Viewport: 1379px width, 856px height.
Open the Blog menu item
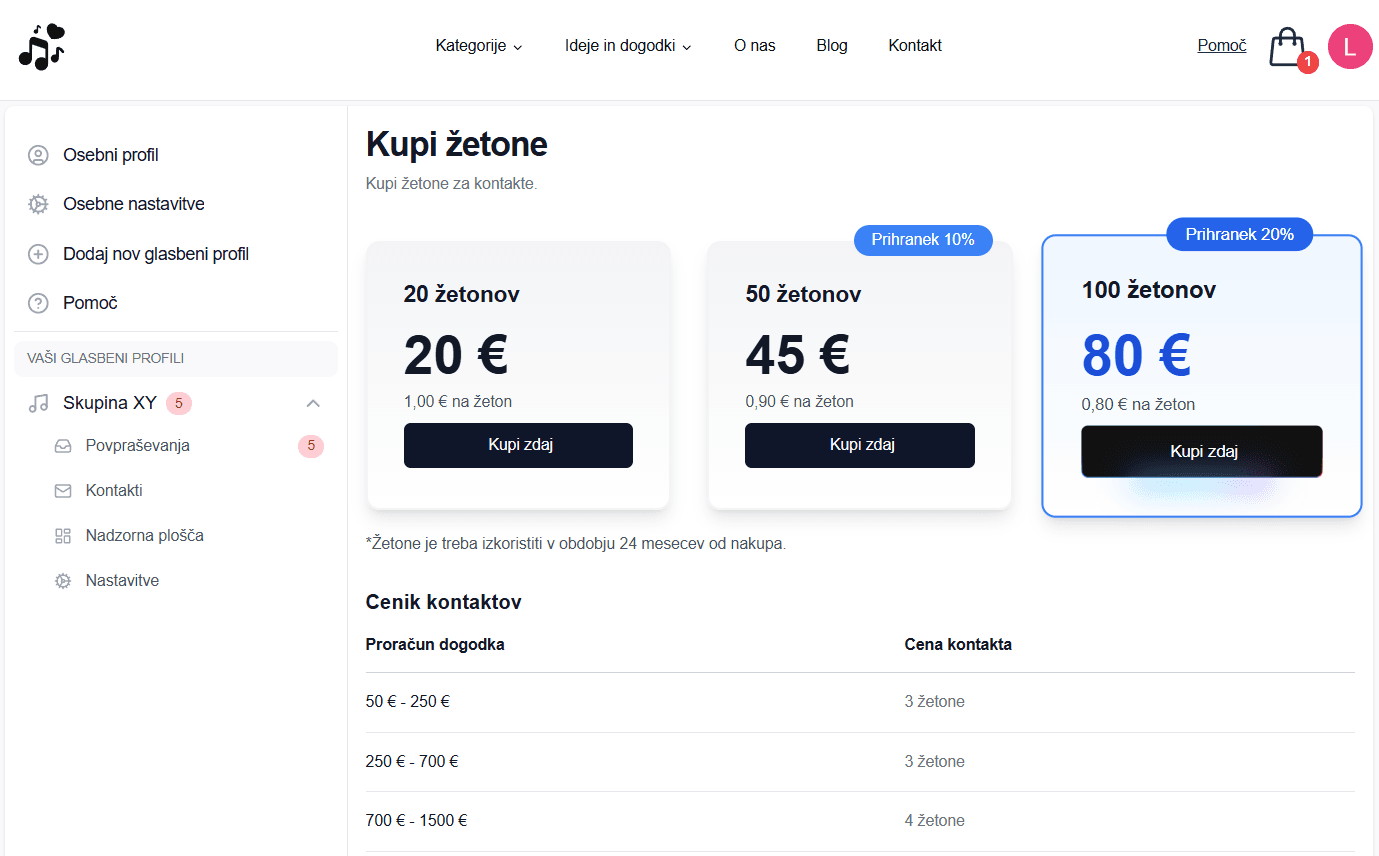831,46
